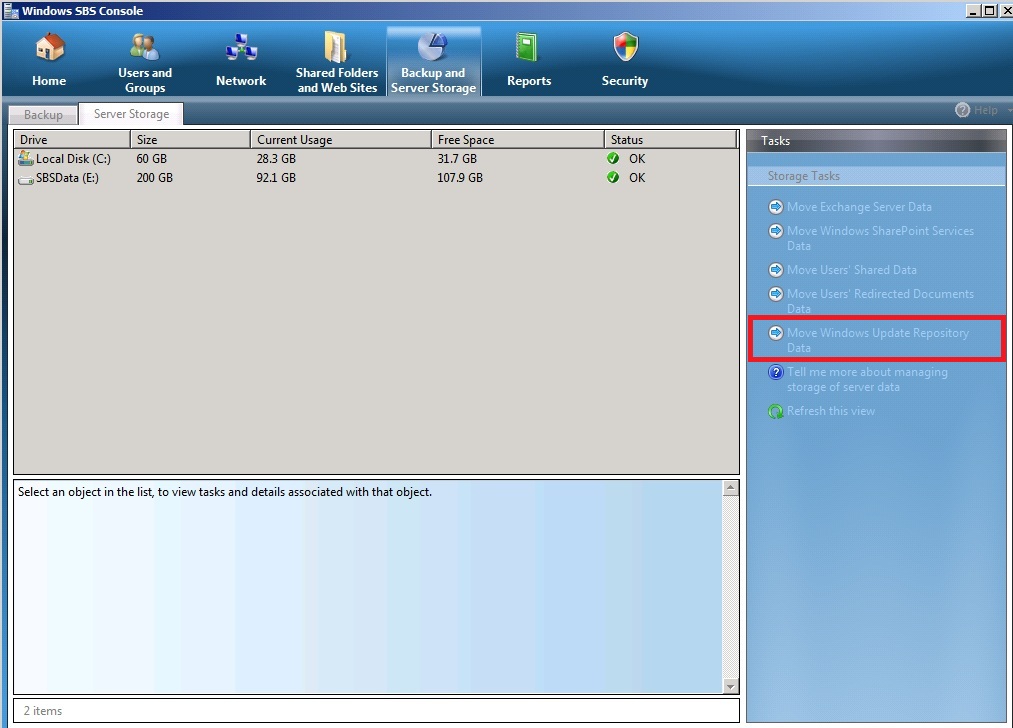
Task: Click the 31.7 GB free space cell
Action: tap(457, 158)
